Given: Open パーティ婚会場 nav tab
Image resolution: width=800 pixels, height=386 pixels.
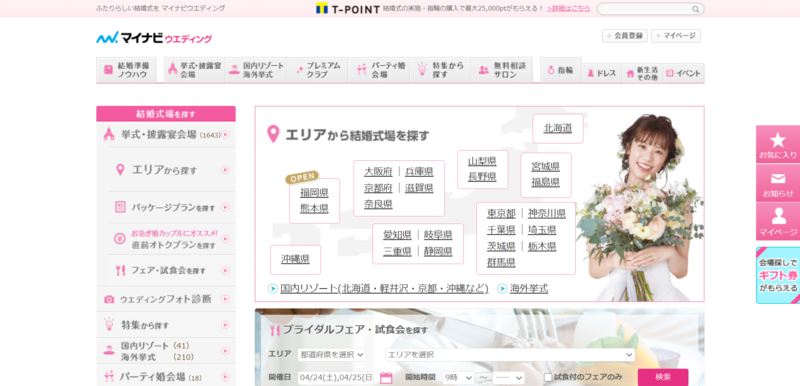Looking at the screenshot, I should [x=379, y=70].
